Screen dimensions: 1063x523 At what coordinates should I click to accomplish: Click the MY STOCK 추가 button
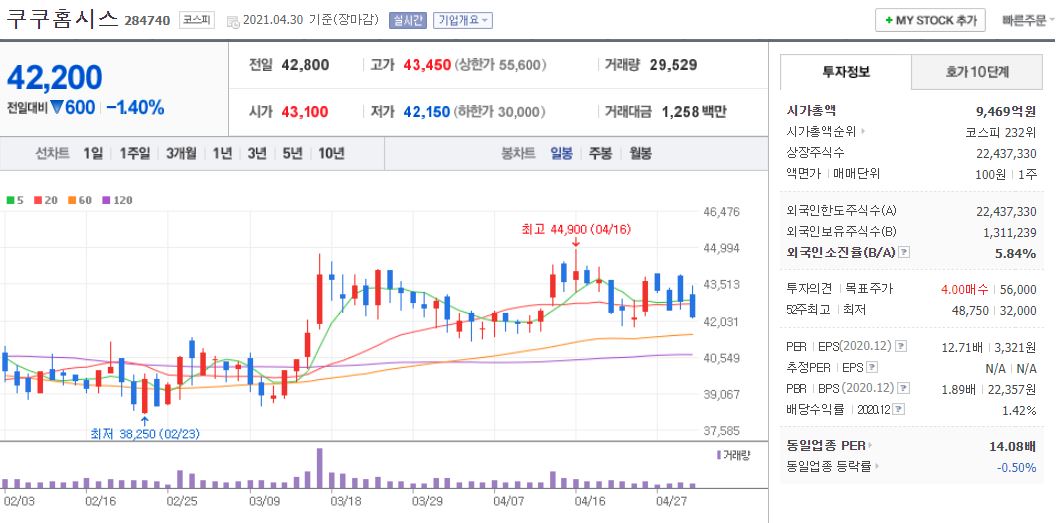click(930, 21)
